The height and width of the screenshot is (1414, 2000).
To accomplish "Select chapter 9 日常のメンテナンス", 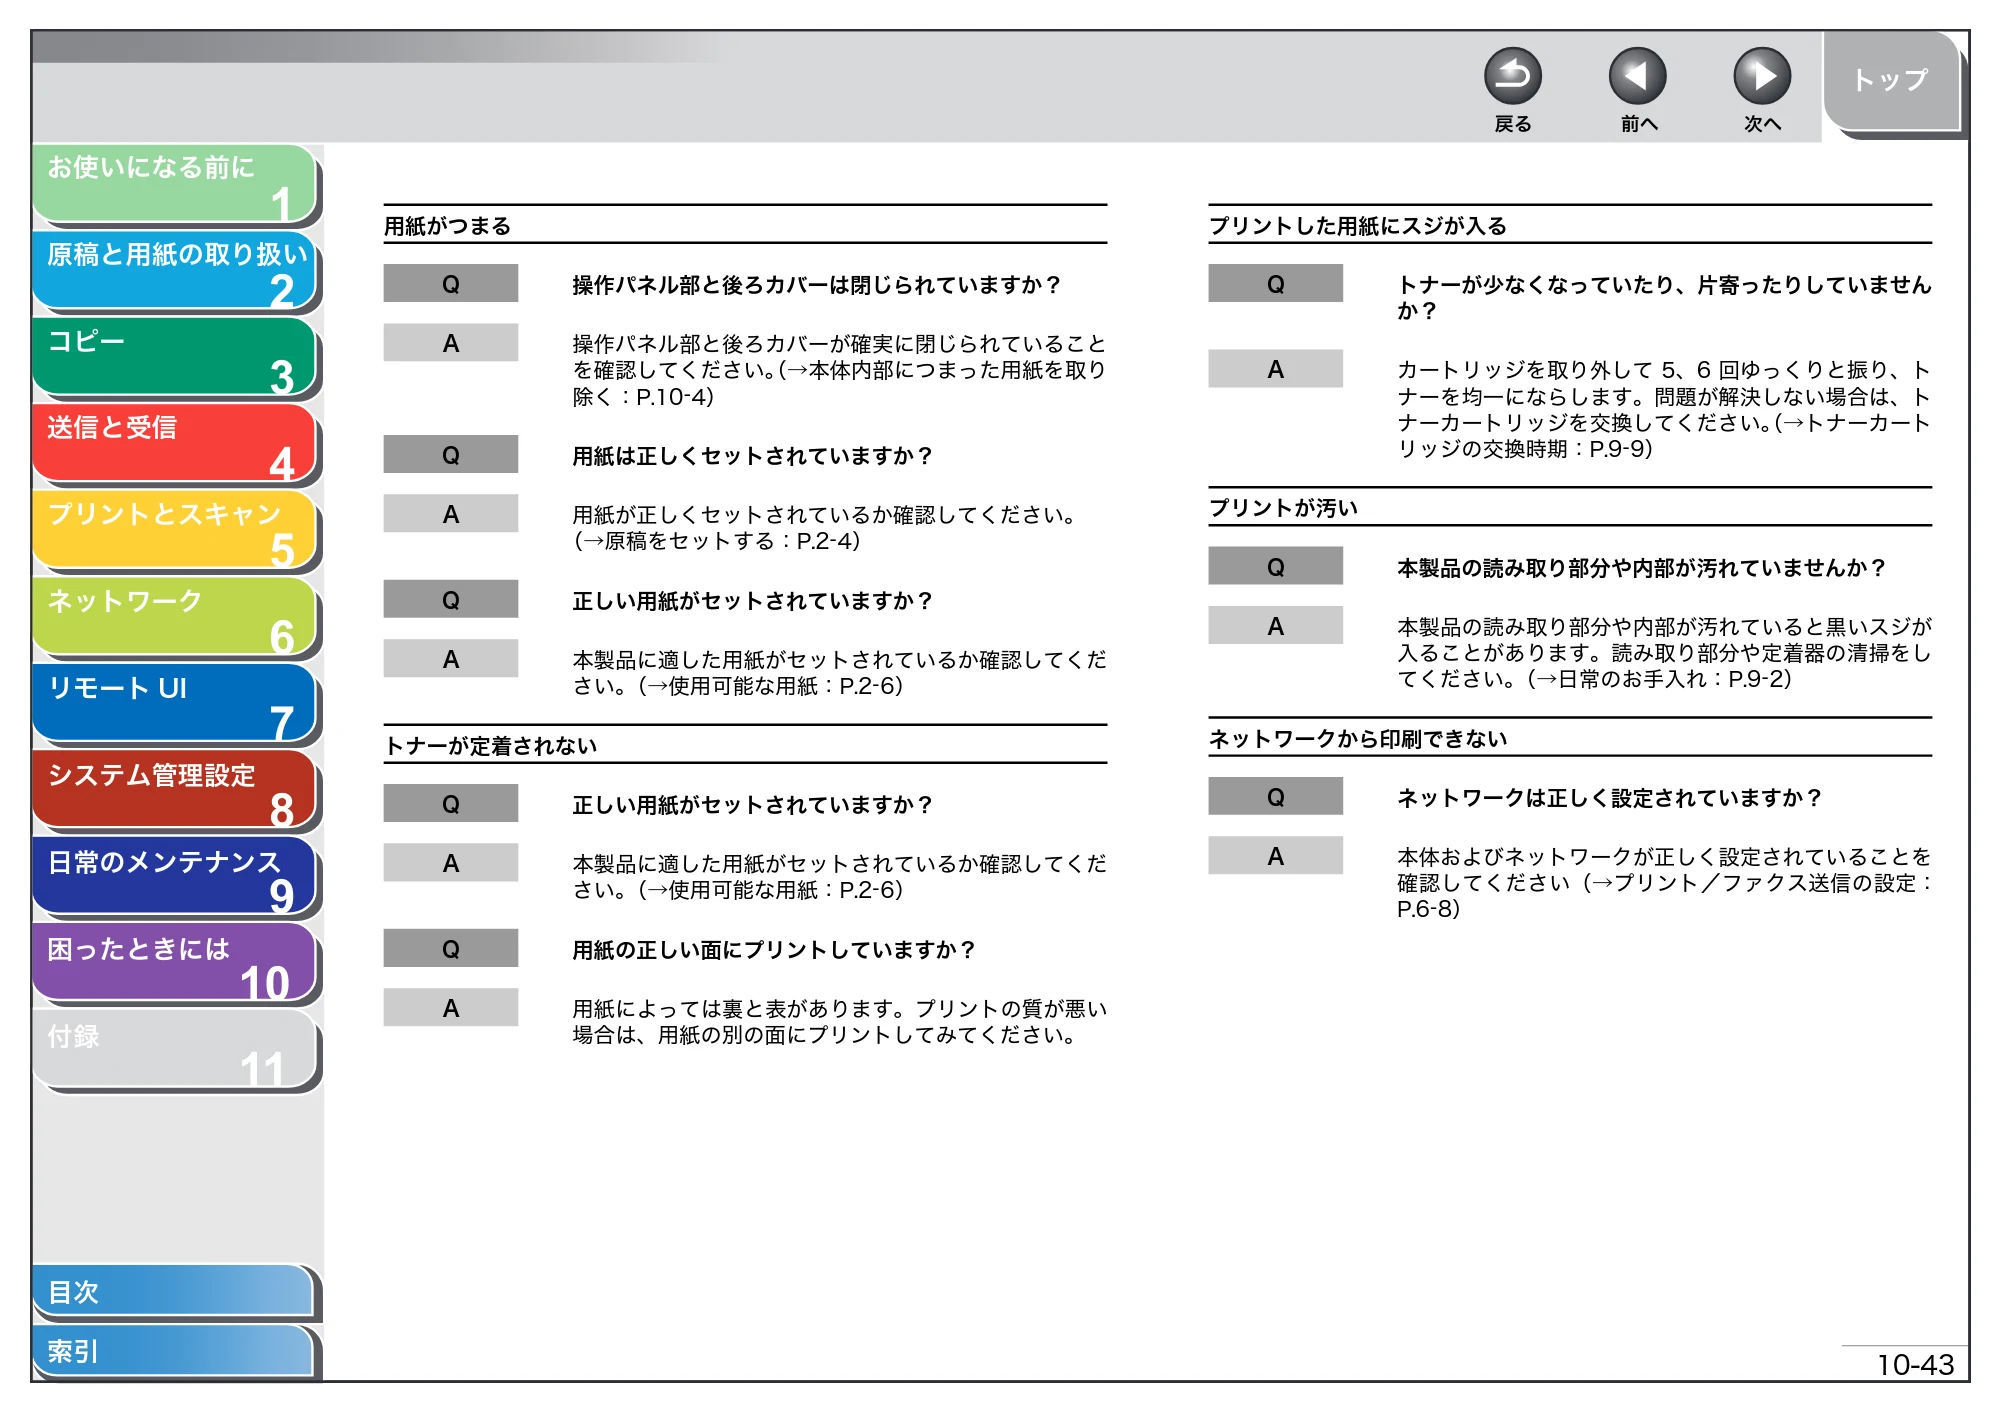I will point(175,877).
